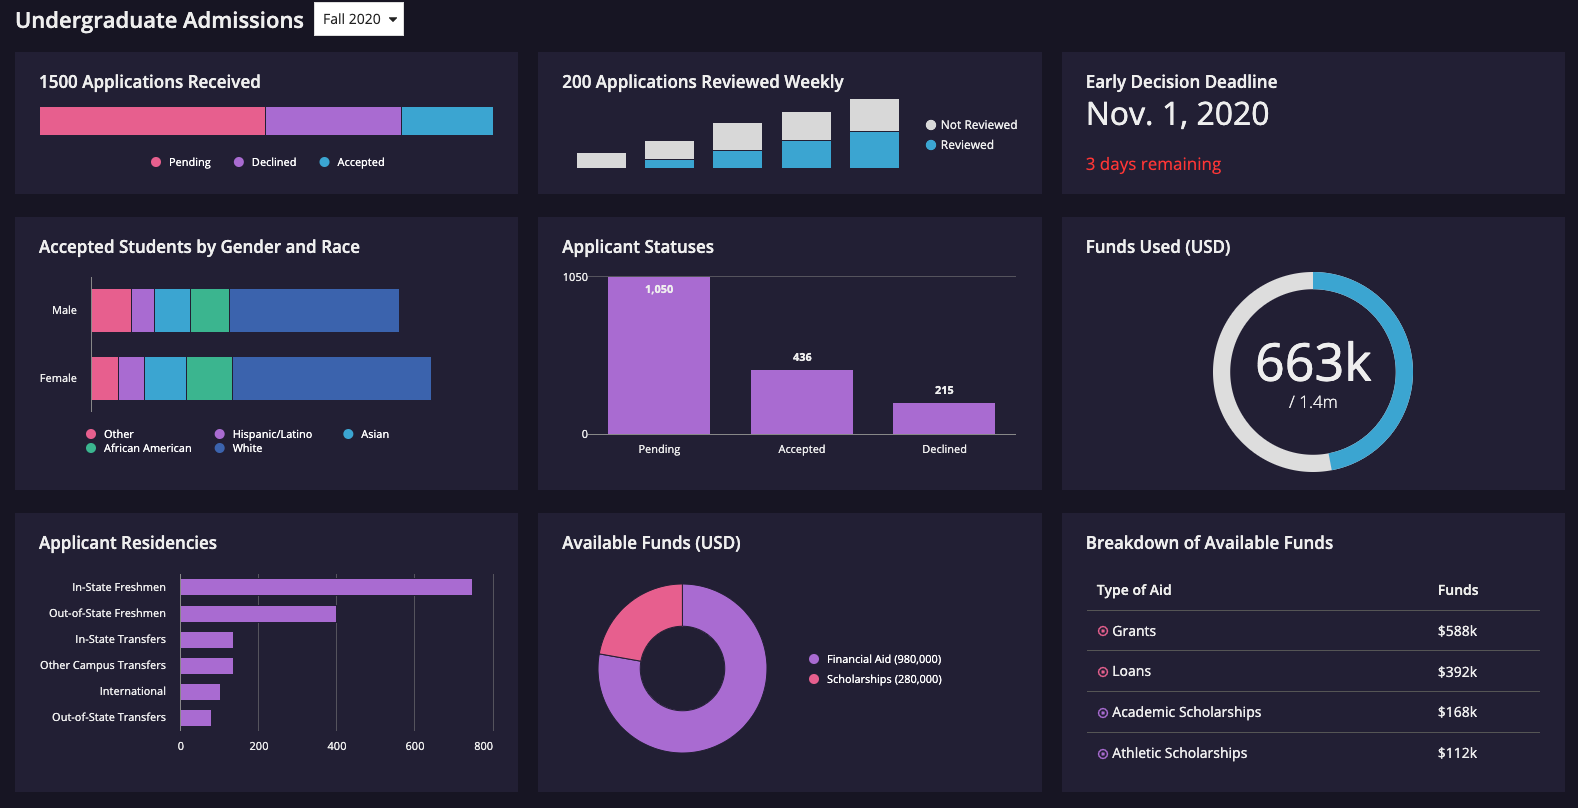The height and width of the screenshot is (808, 1578).
Task: Click the White segment of Female bar
Action: (332, 378)
